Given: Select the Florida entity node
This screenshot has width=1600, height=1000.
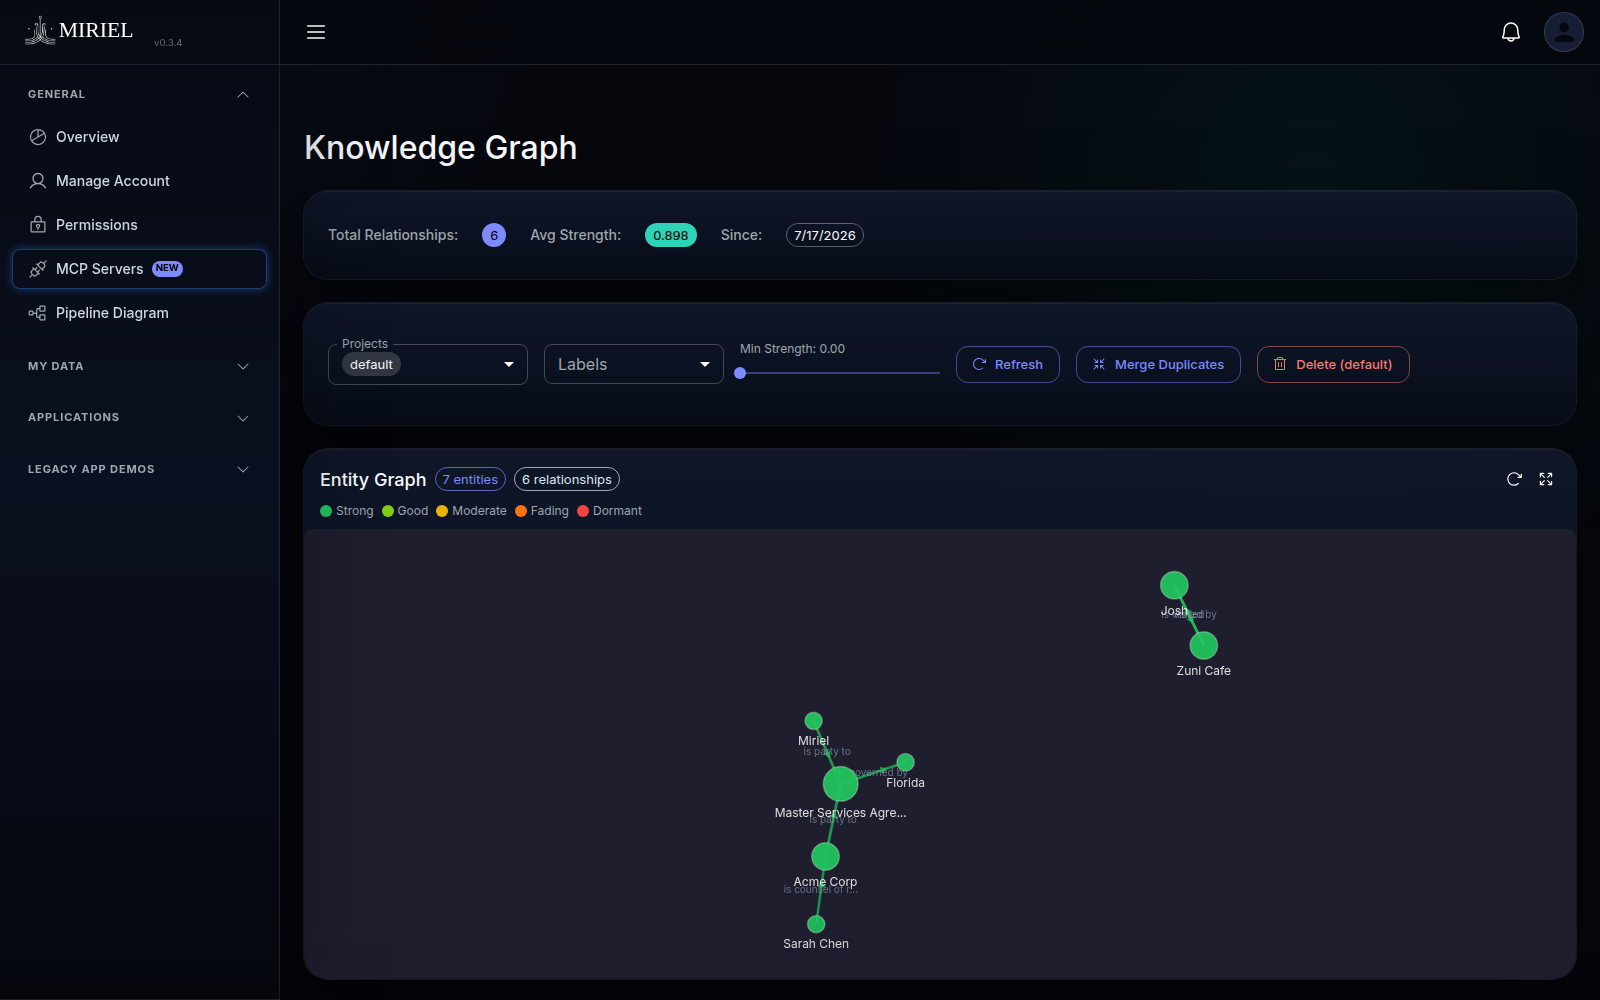Looking at the screenshot, I should point(906,762).
